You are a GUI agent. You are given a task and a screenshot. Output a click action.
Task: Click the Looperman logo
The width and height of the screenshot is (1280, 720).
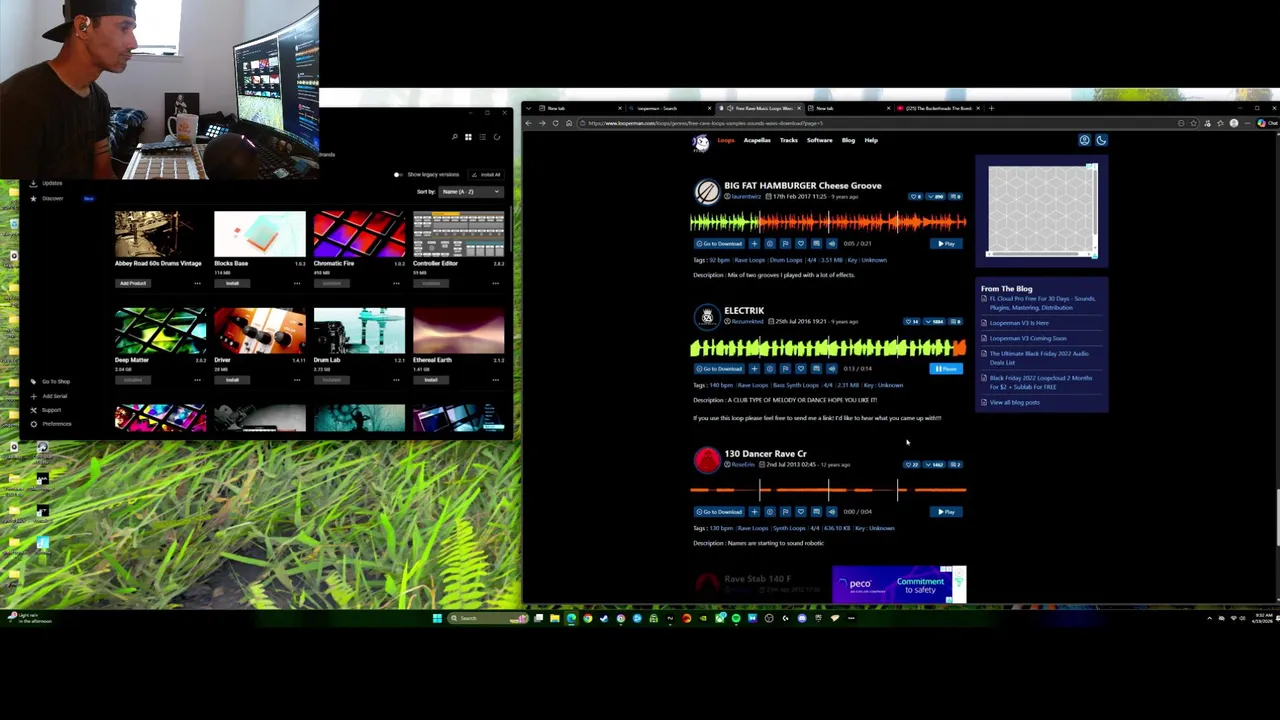(x=701, y=142)
